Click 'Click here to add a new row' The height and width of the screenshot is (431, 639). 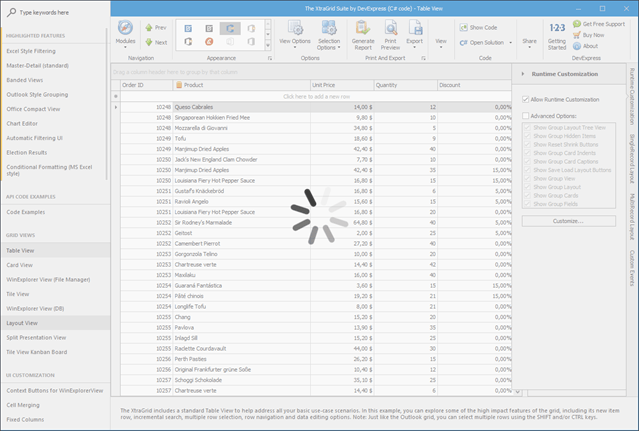tap(317, 97)
